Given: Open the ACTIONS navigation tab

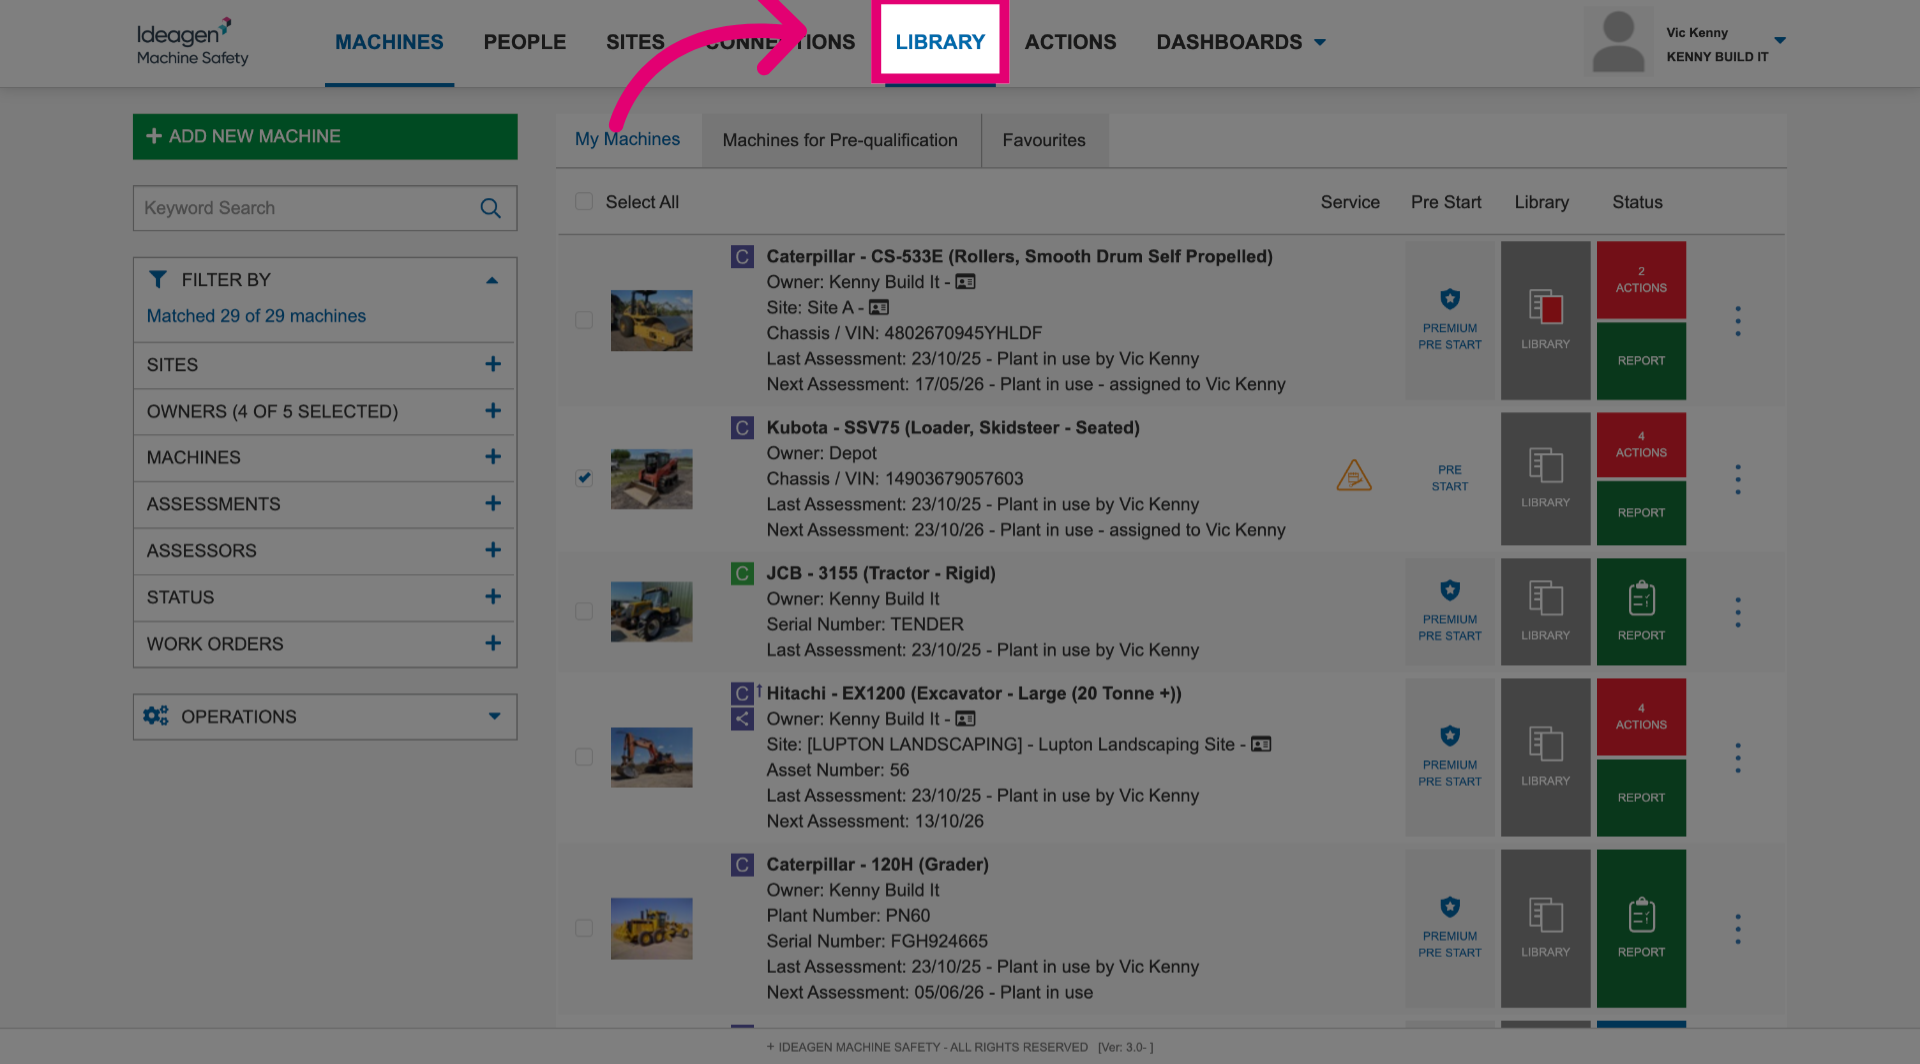Looking at the screenshot, I should (1070, 42).
